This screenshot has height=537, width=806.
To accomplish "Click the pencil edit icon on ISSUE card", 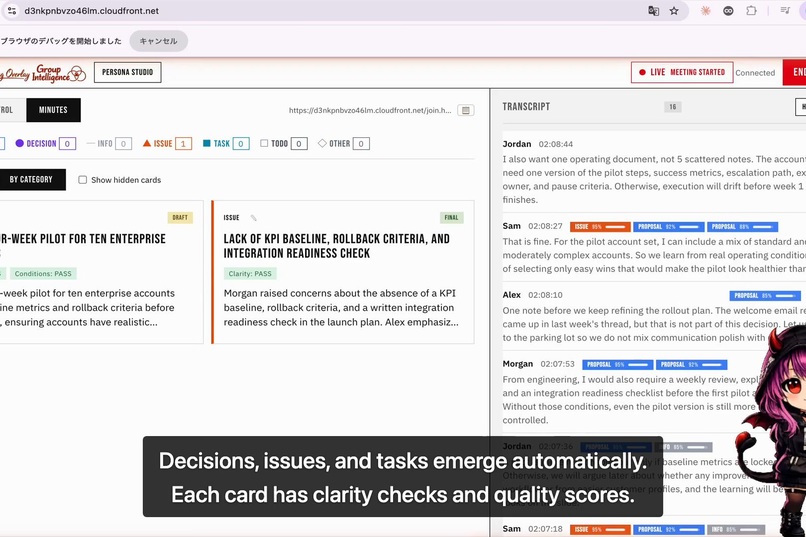I will pyautogui.click(x=253, y=218).
